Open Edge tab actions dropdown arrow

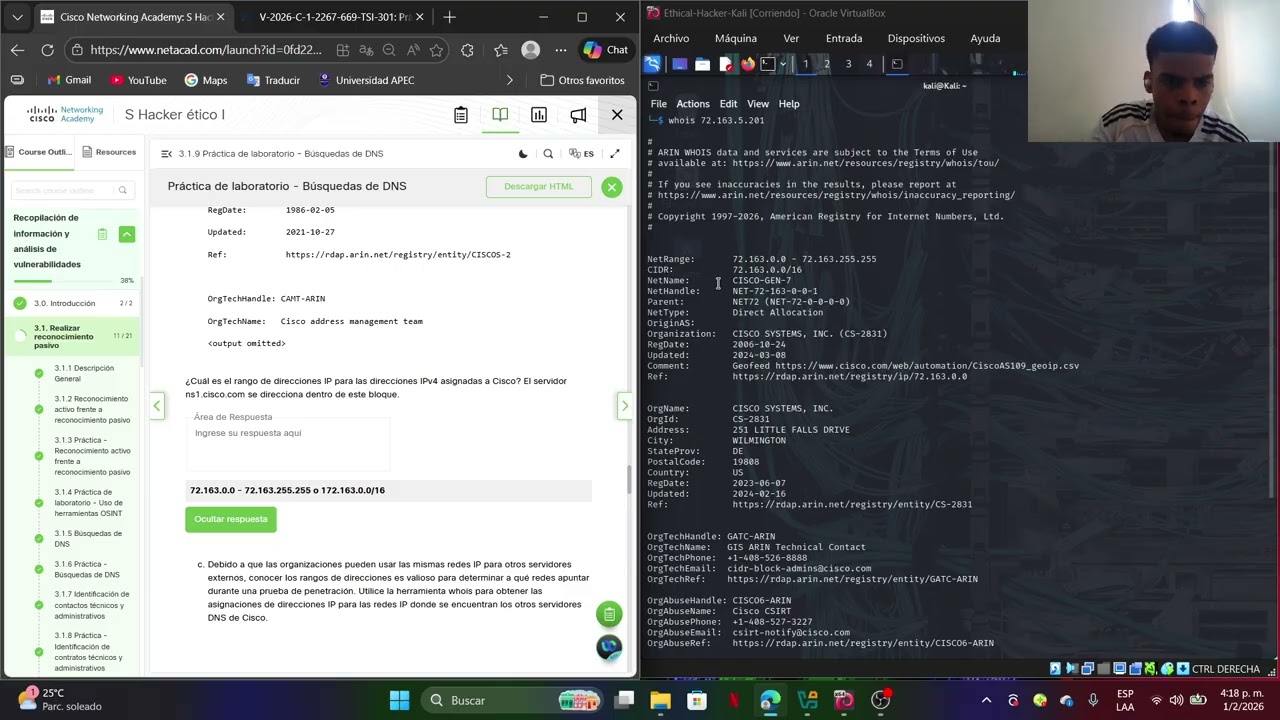(17, 17)
